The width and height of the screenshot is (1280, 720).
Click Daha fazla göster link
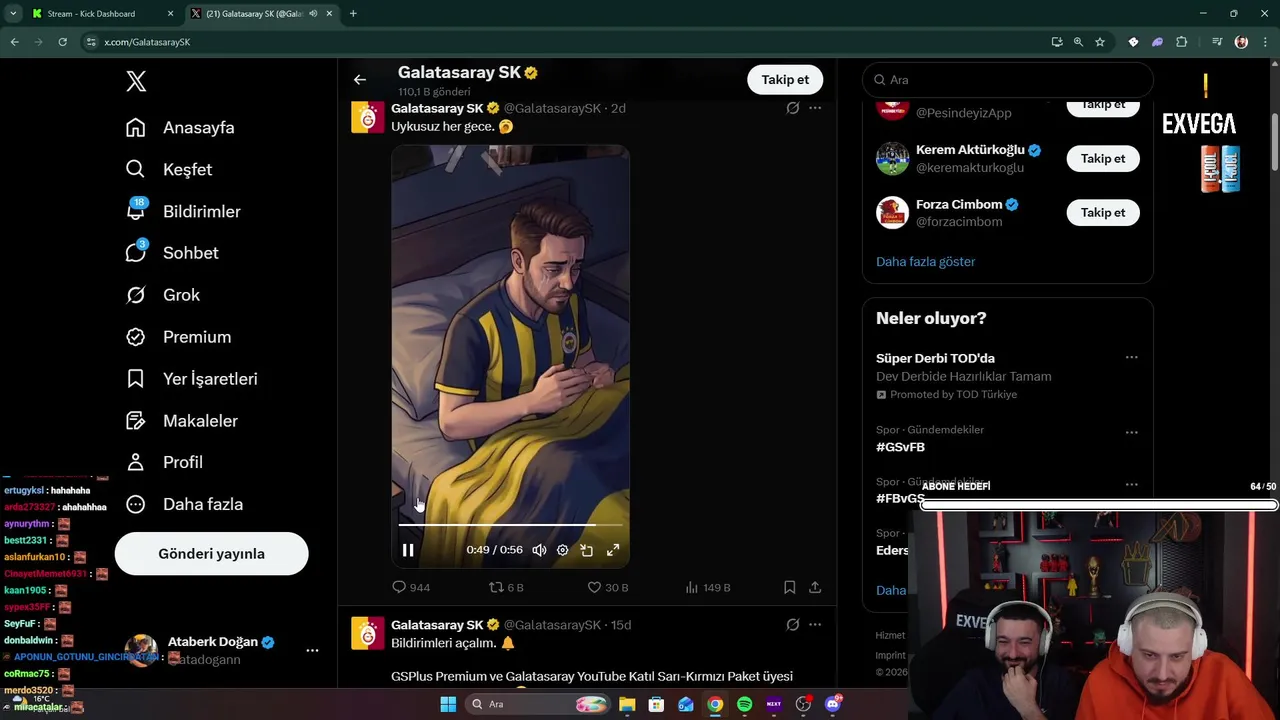pos(925,262)
